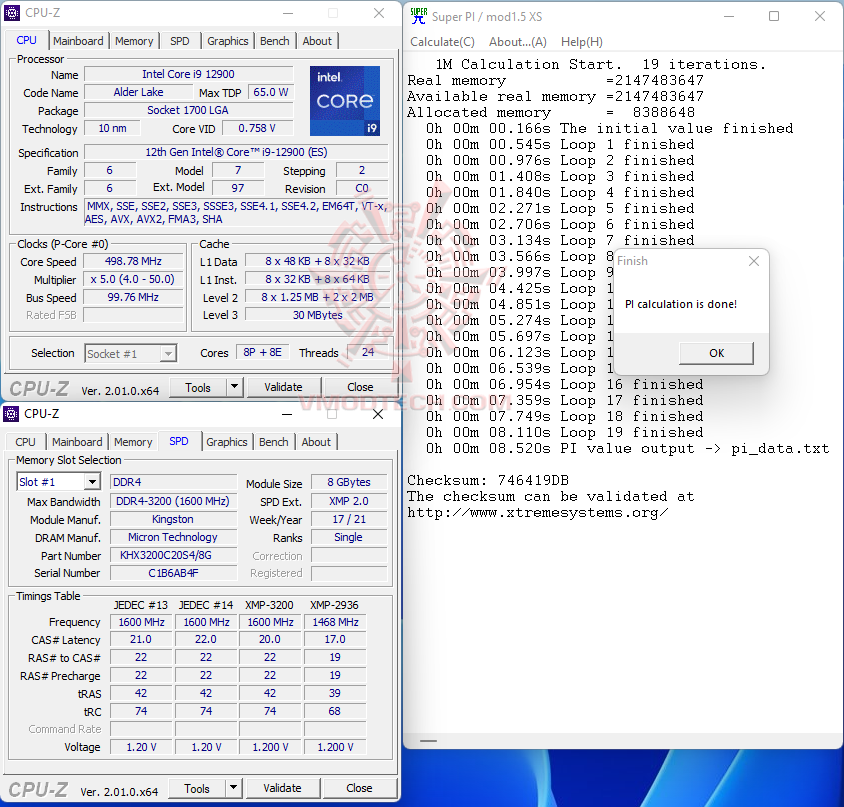
Task: Click the Package value Socket 1700 LGA
Action: click(x=189, y=110)
